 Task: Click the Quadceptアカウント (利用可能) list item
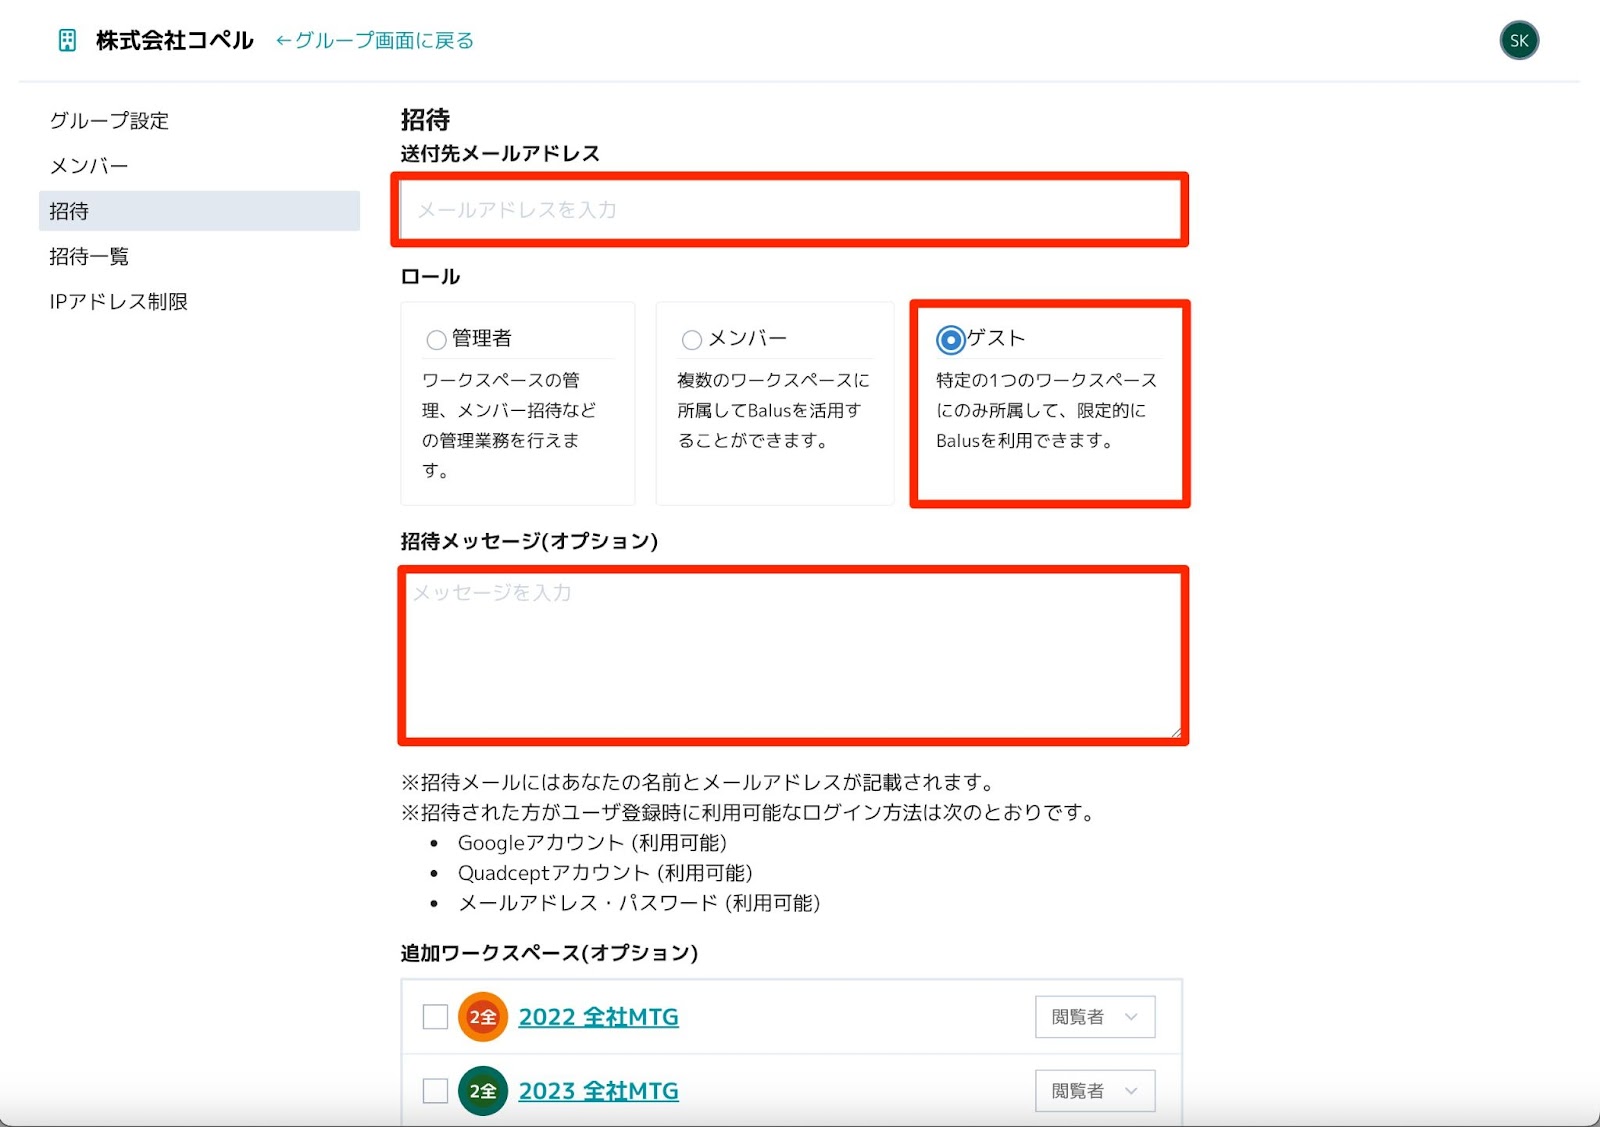point(605,873)
